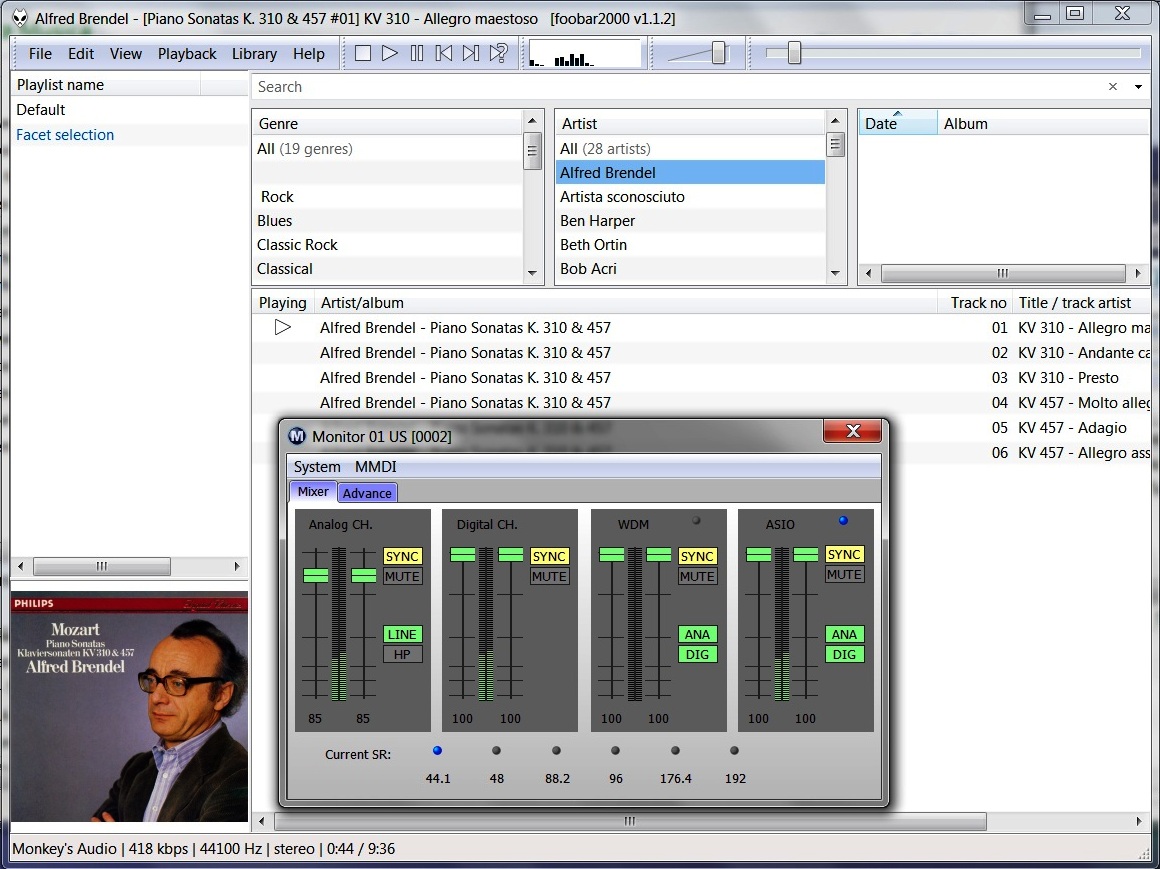Click the seek bar handle
This screenshot has height=869, width=1160.
794,53
